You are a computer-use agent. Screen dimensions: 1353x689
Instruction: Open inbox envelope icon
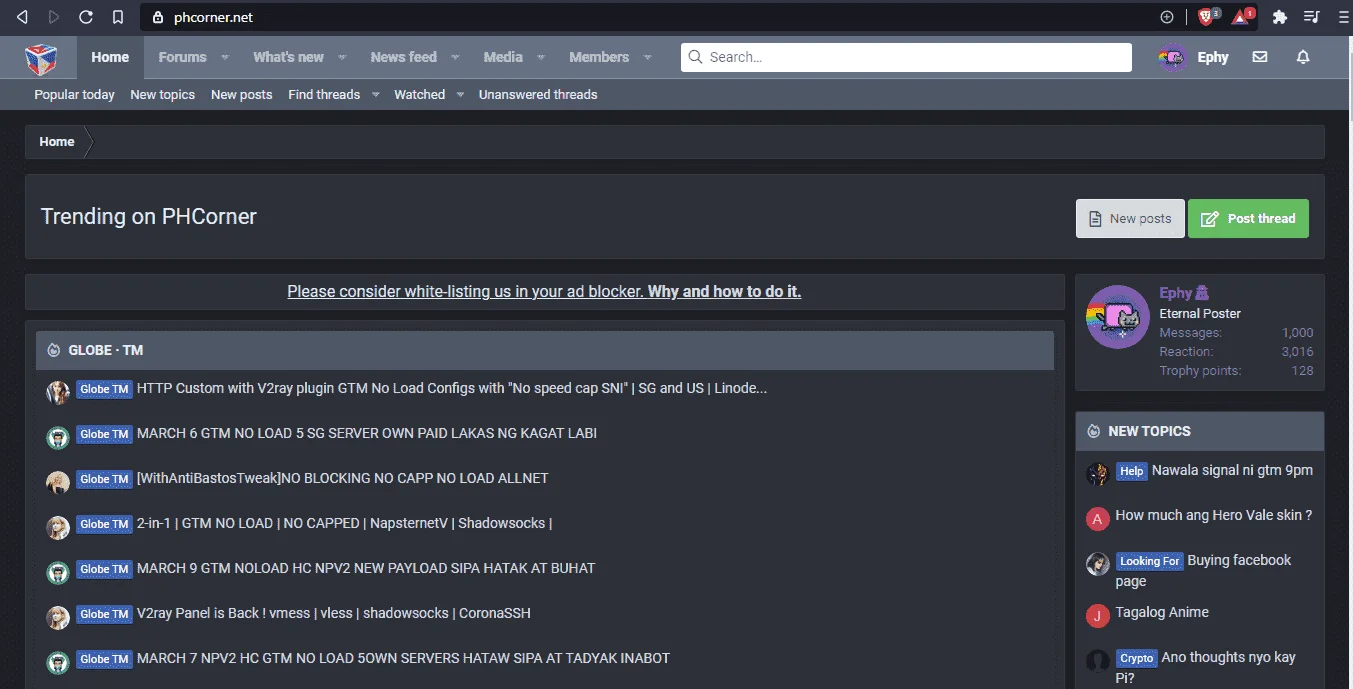(x=1260, y=57)
